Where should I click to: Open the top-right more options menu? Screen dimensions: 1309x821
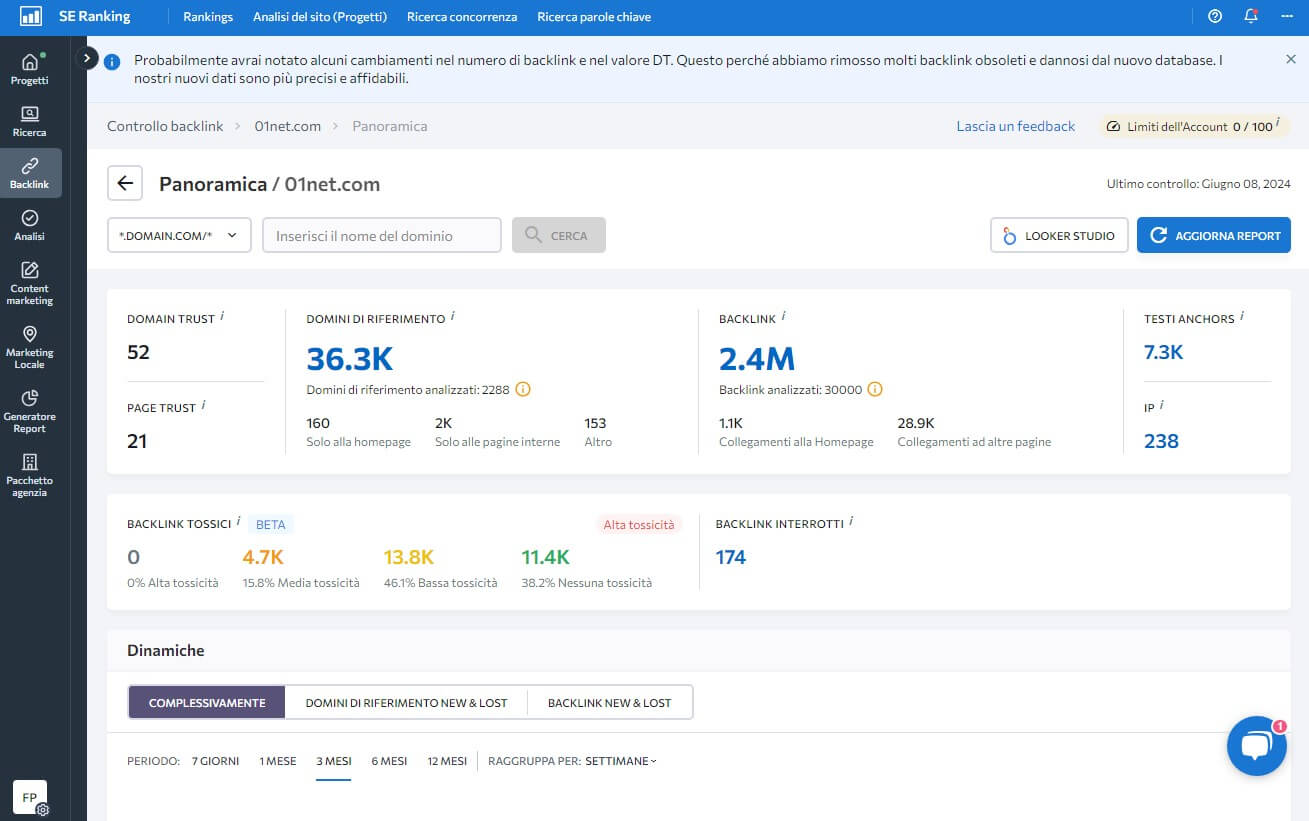[1287, 16]
